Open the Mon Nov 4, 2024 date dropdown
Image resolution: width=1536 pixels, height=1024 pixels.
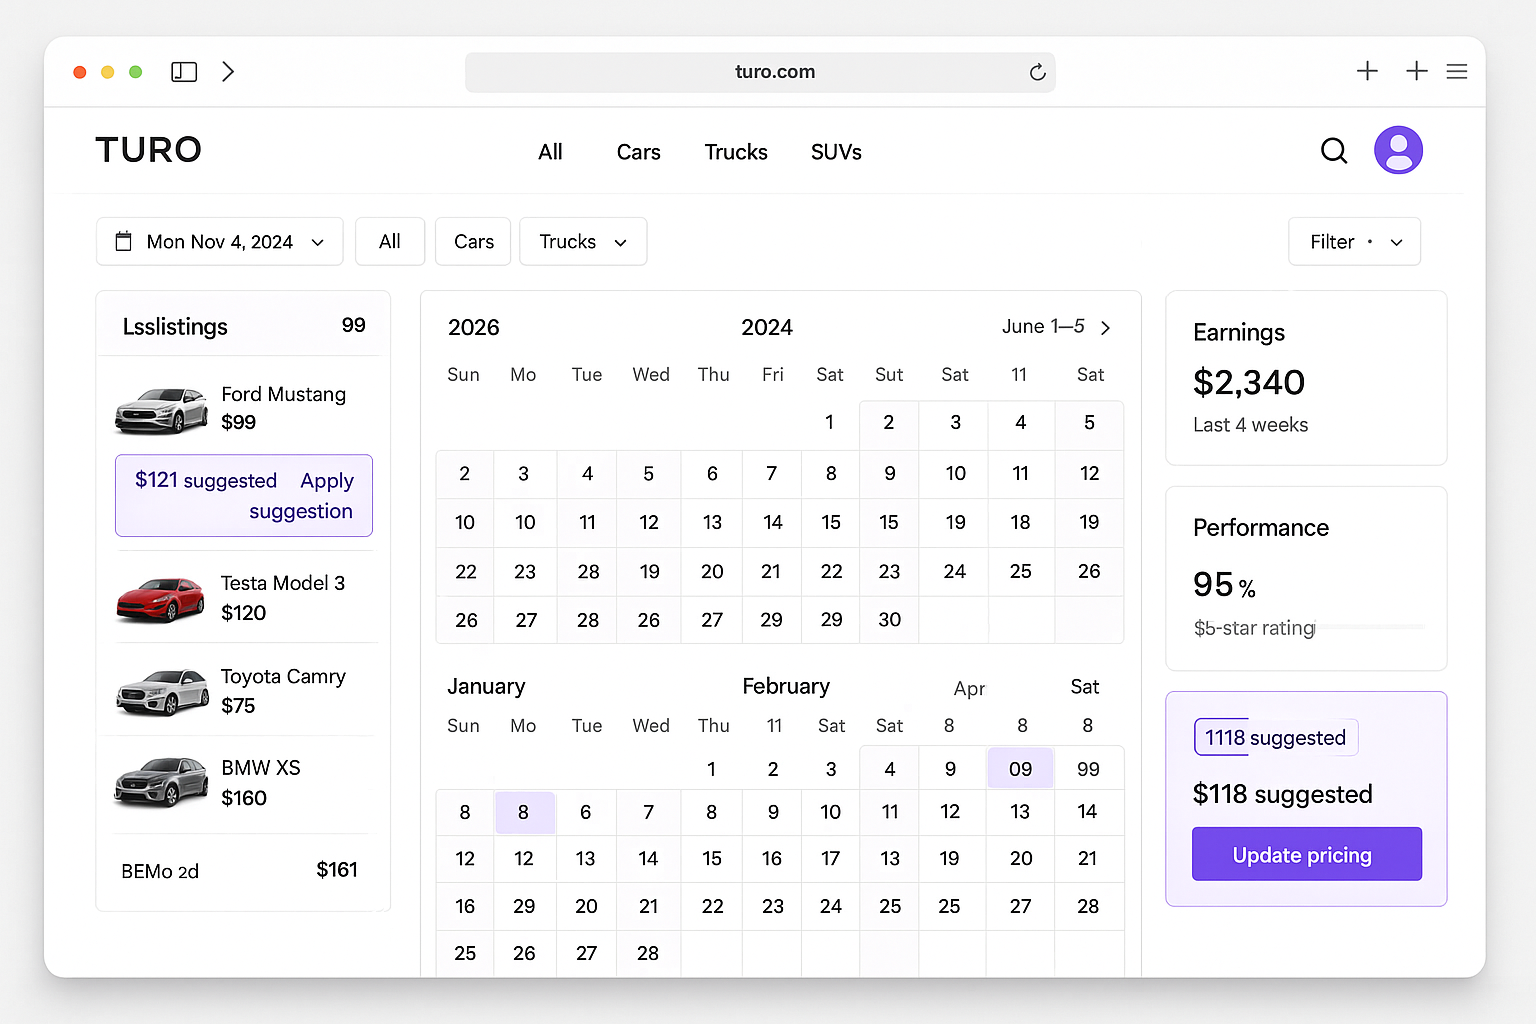point(220,241)
